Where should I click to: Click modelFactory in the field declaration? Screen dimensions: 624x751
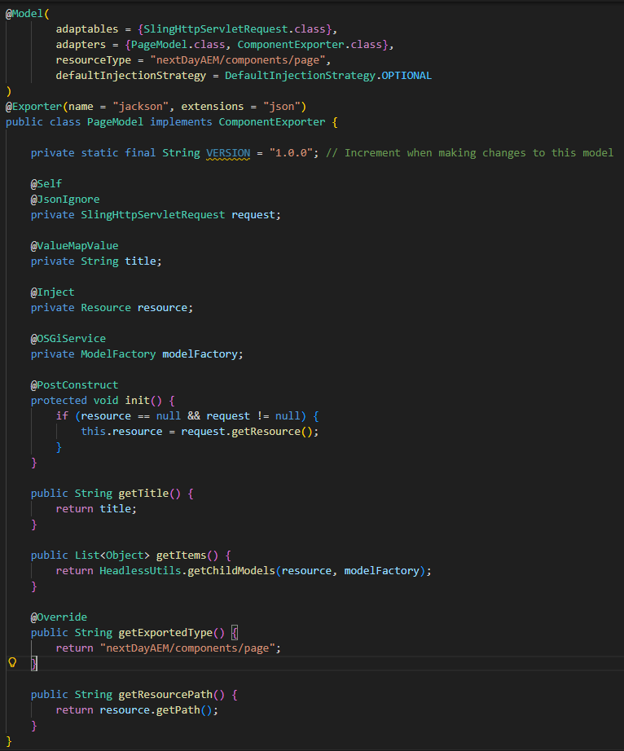pyautogui.click(x=200, y=354)
